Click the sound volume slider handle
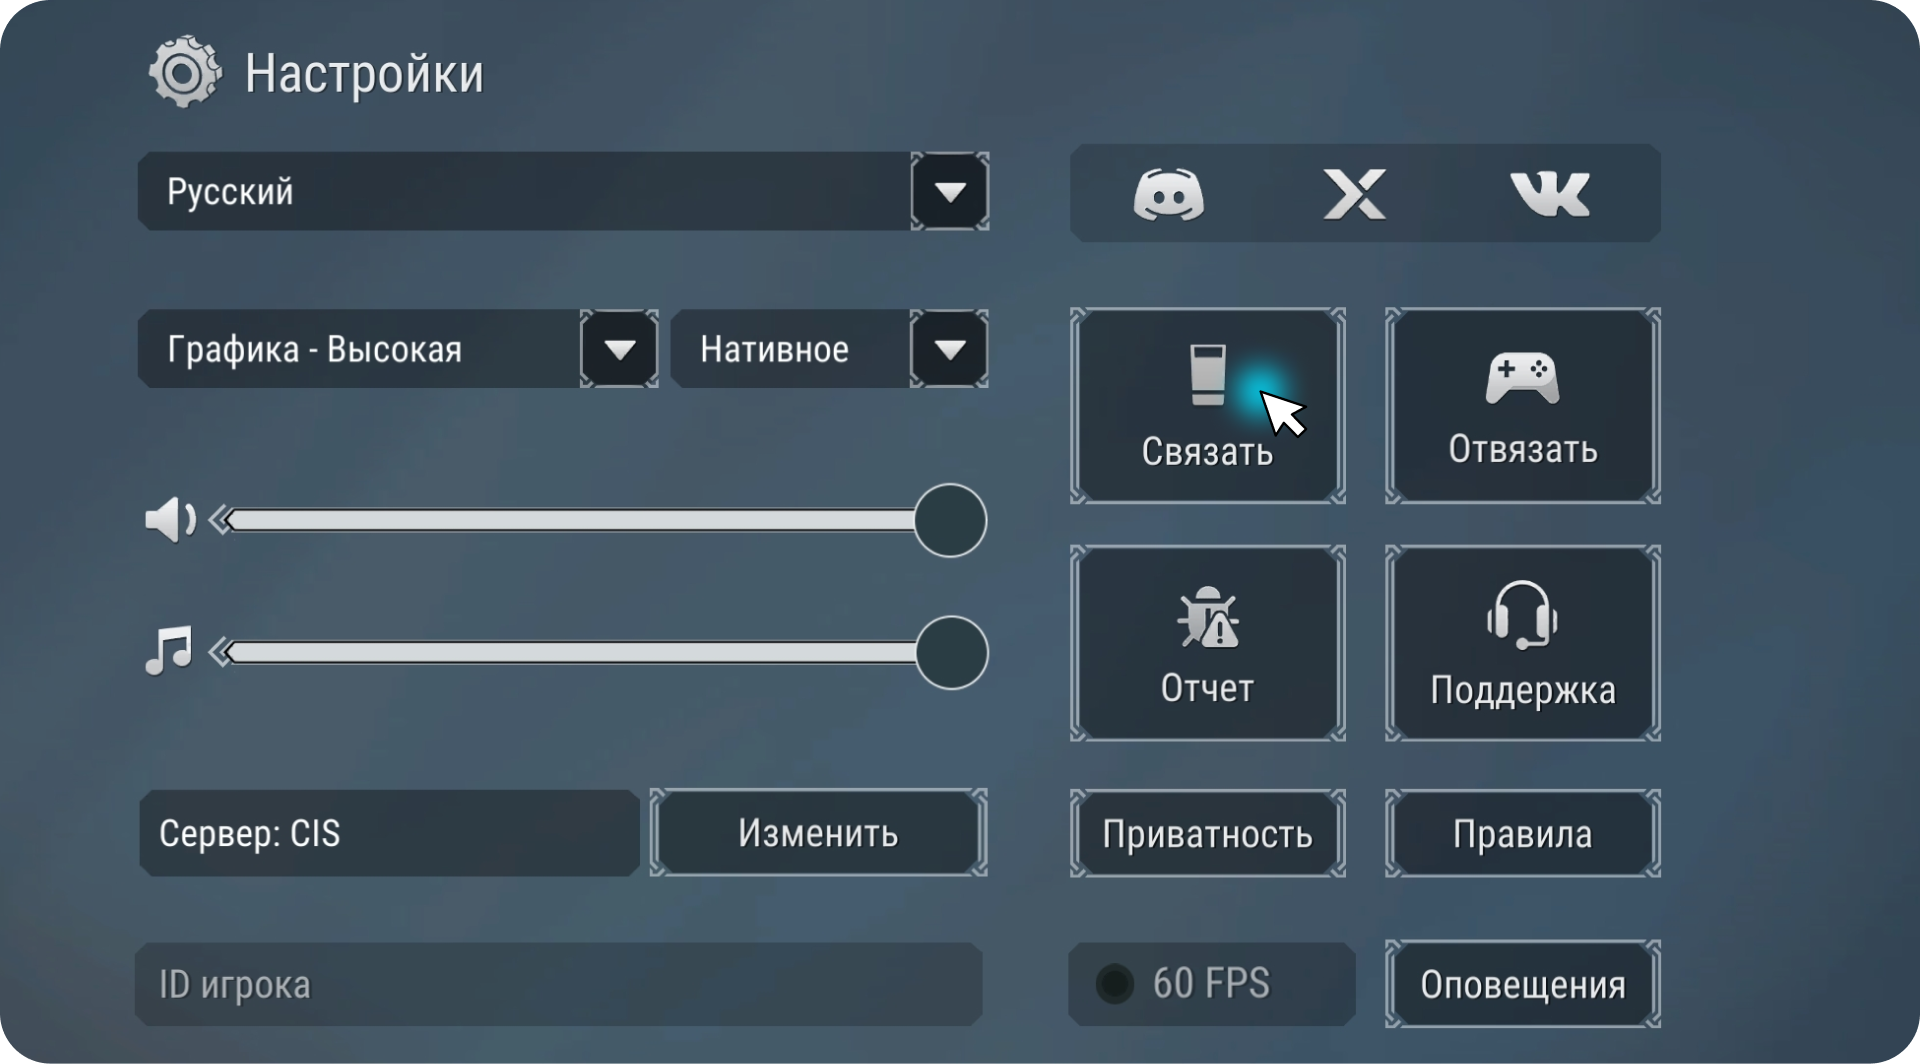Screen dimensions: 1920x1064 pyautogui.click(x=950, y=520)
